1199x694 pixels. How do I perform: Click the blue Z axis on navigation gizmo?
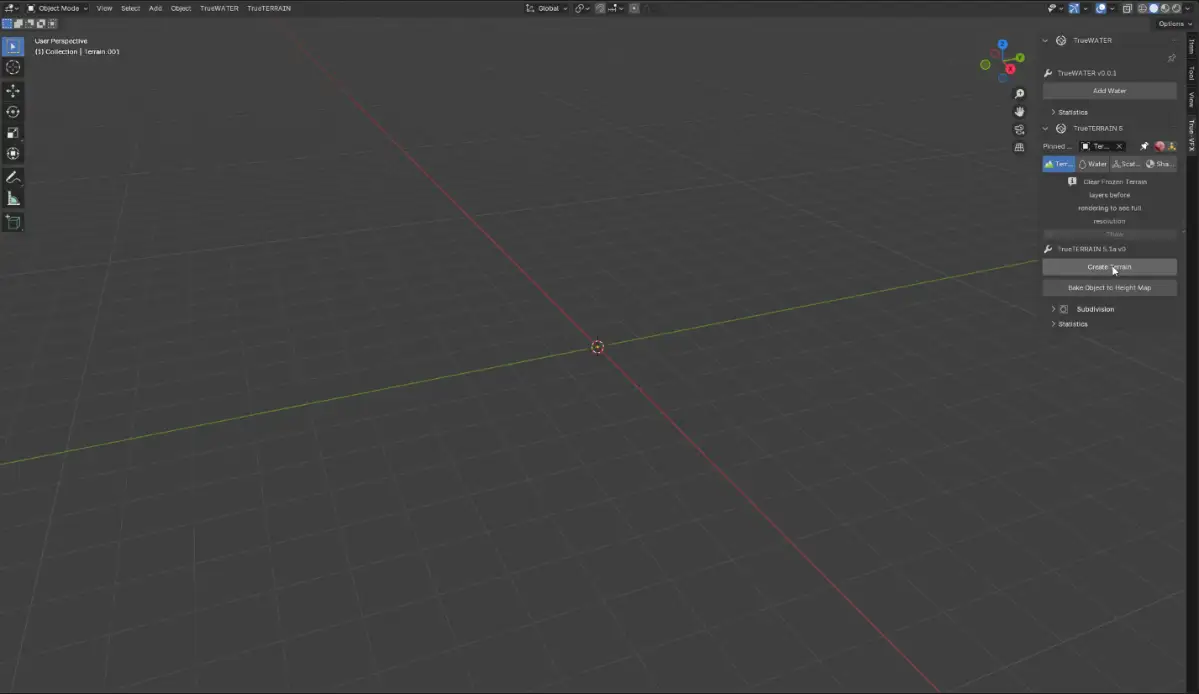click(1002, 45)
